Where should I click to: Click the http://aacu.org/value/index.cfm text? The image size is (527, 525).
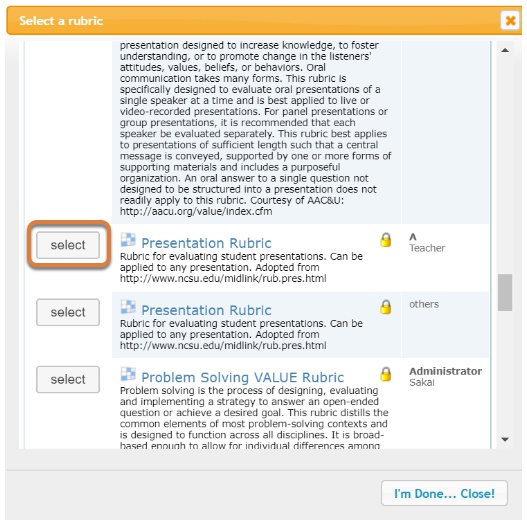196,211
